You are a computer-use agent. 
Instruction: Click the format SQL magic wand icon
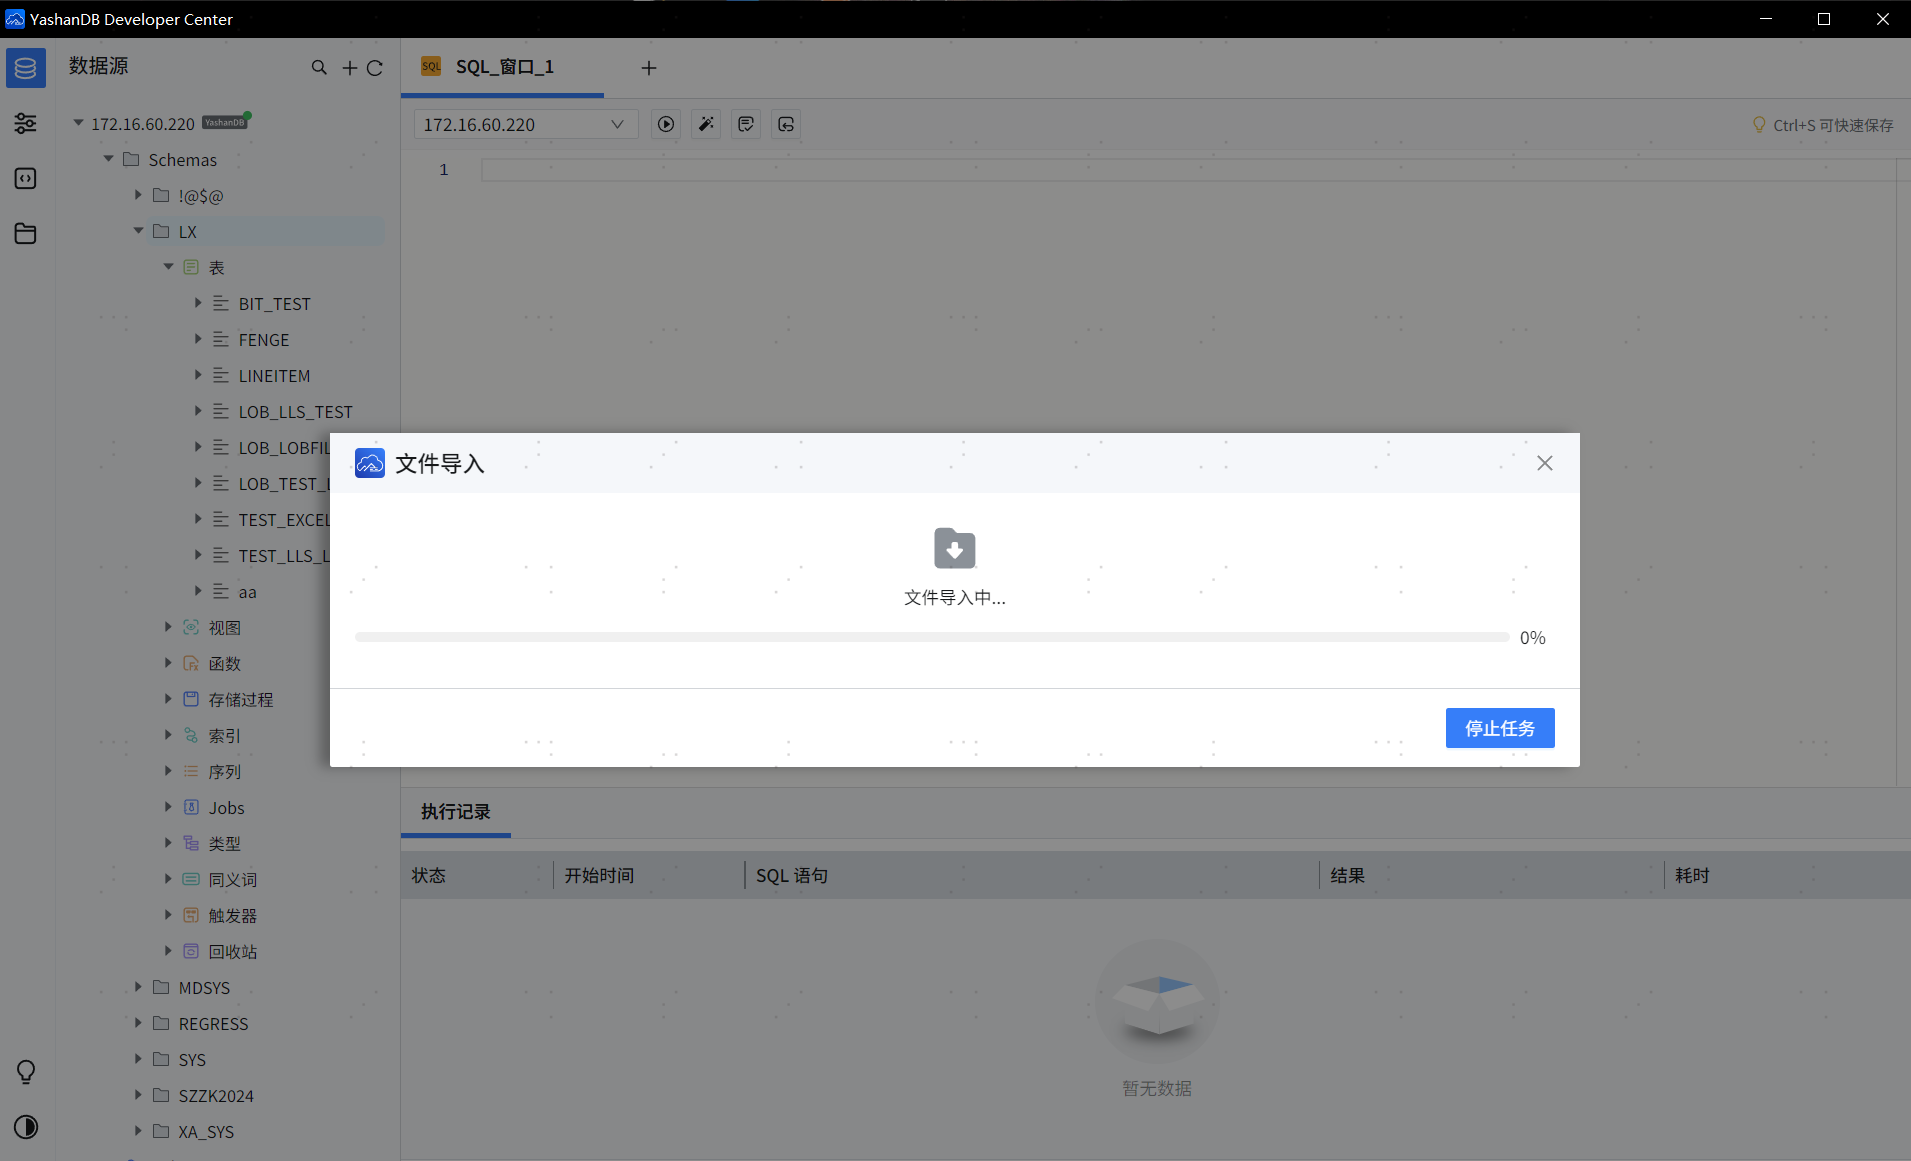(706, 124)
